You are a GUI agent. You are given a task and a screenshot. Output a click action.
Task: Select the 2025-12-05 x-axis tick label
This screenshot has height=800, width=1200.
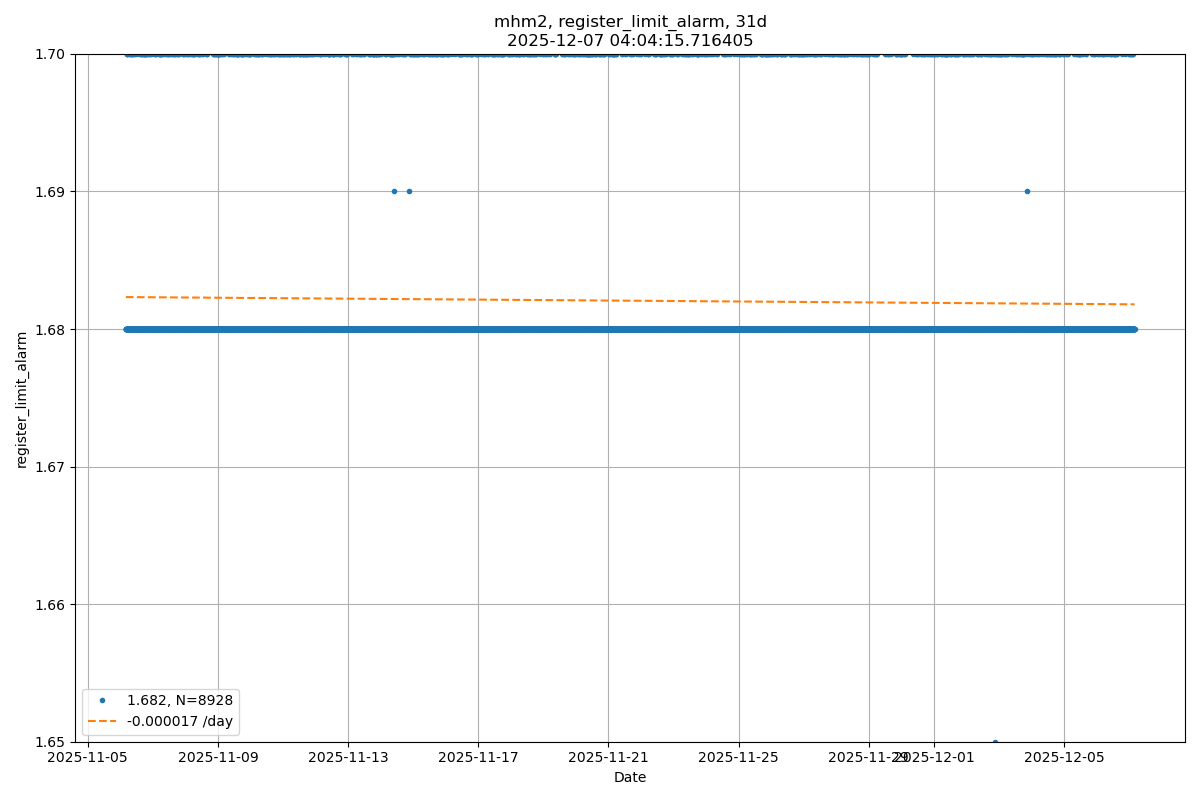pyautogui.click(x=1064, y=757)
